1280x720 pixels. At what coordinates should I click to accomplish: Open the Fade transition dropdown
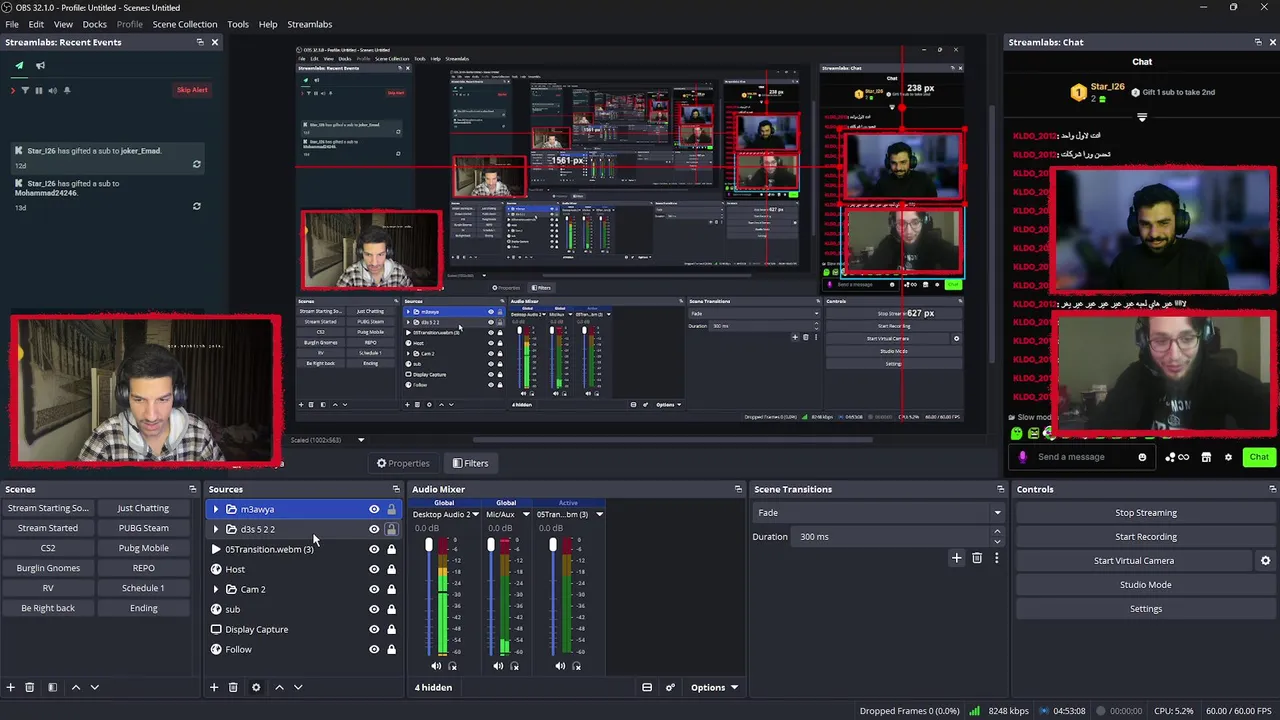pyautogui.click(x=878, y=512)
